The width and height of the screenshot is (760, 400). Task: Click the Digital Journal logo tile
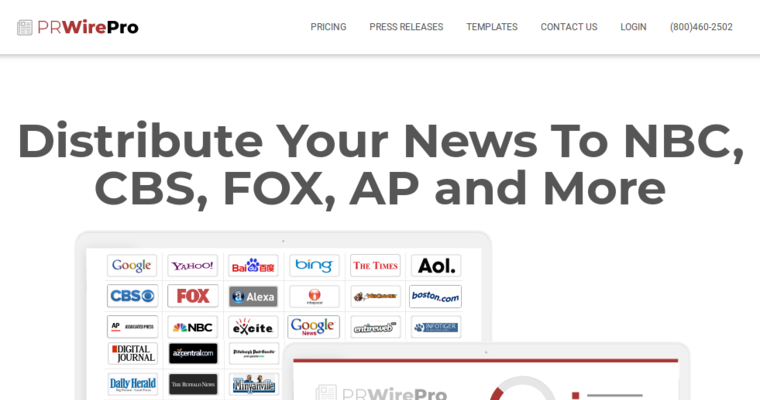tap(133, 353)
